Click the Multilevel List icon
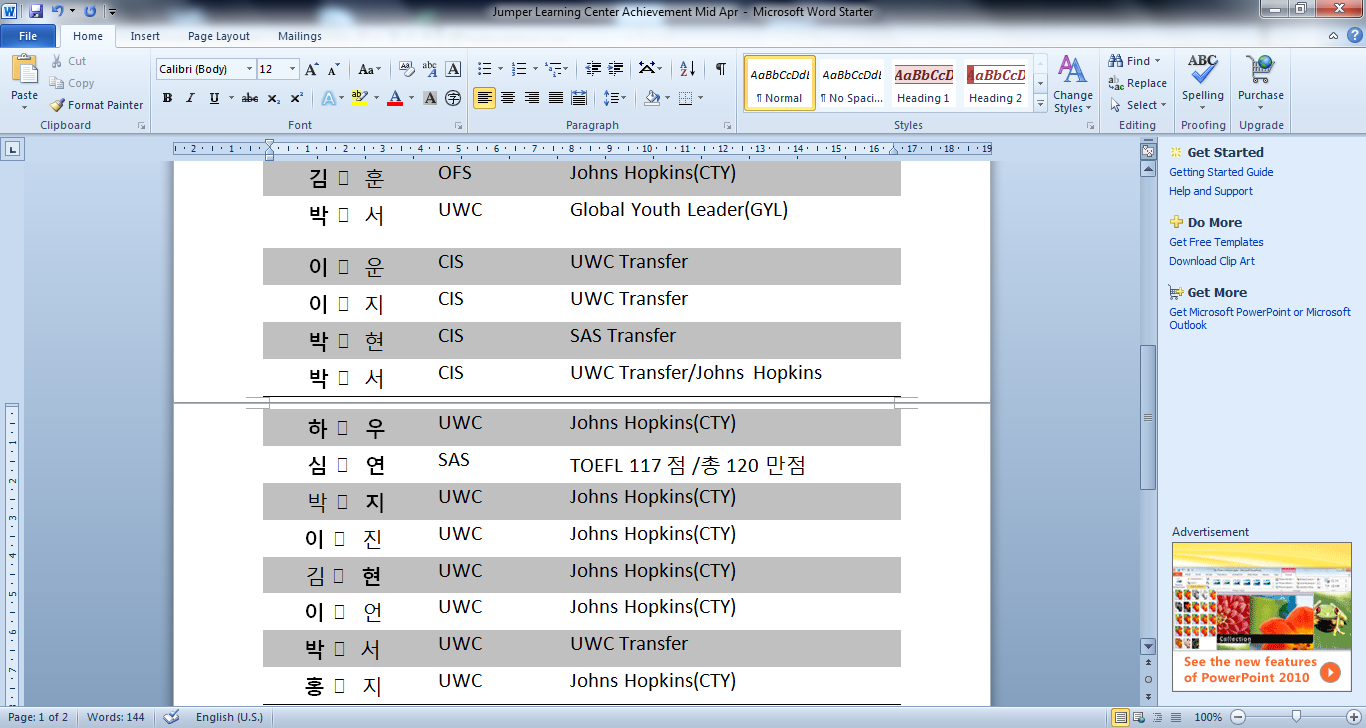This screenshot has height=728, width=1366. 553,69
